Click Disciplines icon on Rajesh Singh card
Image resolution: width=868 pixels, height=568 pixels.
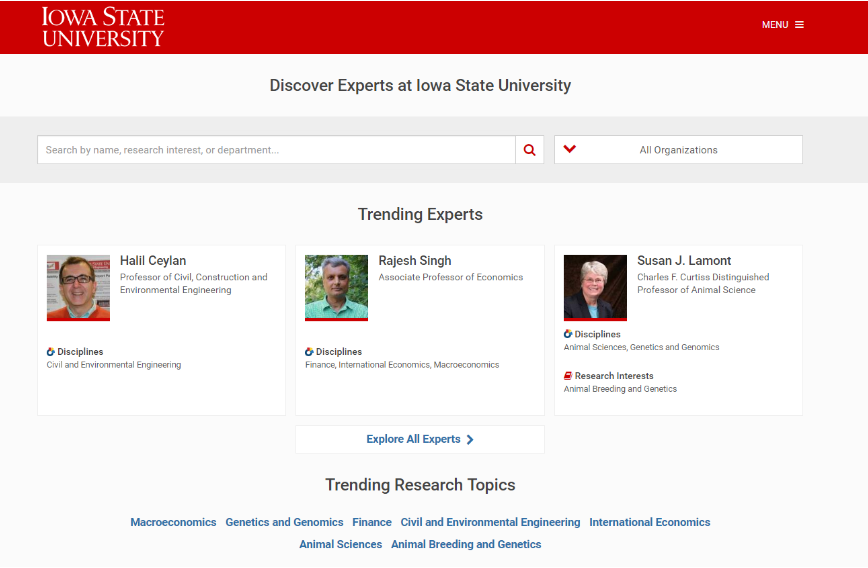[x=309, y=352]
